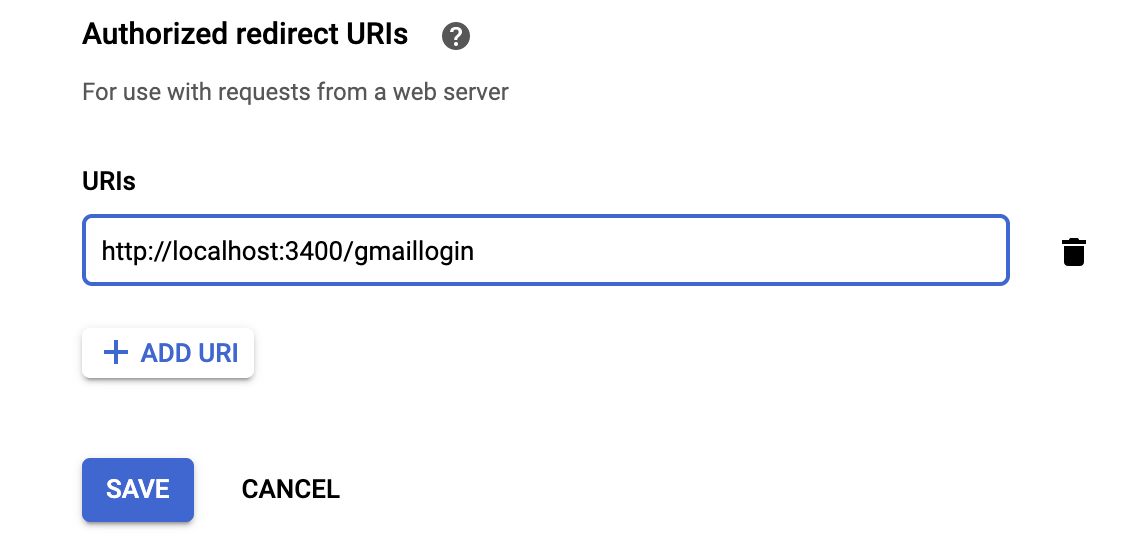Screen dimensions: 1146x550
Task: Add another URI row
Action: (168, 353)
